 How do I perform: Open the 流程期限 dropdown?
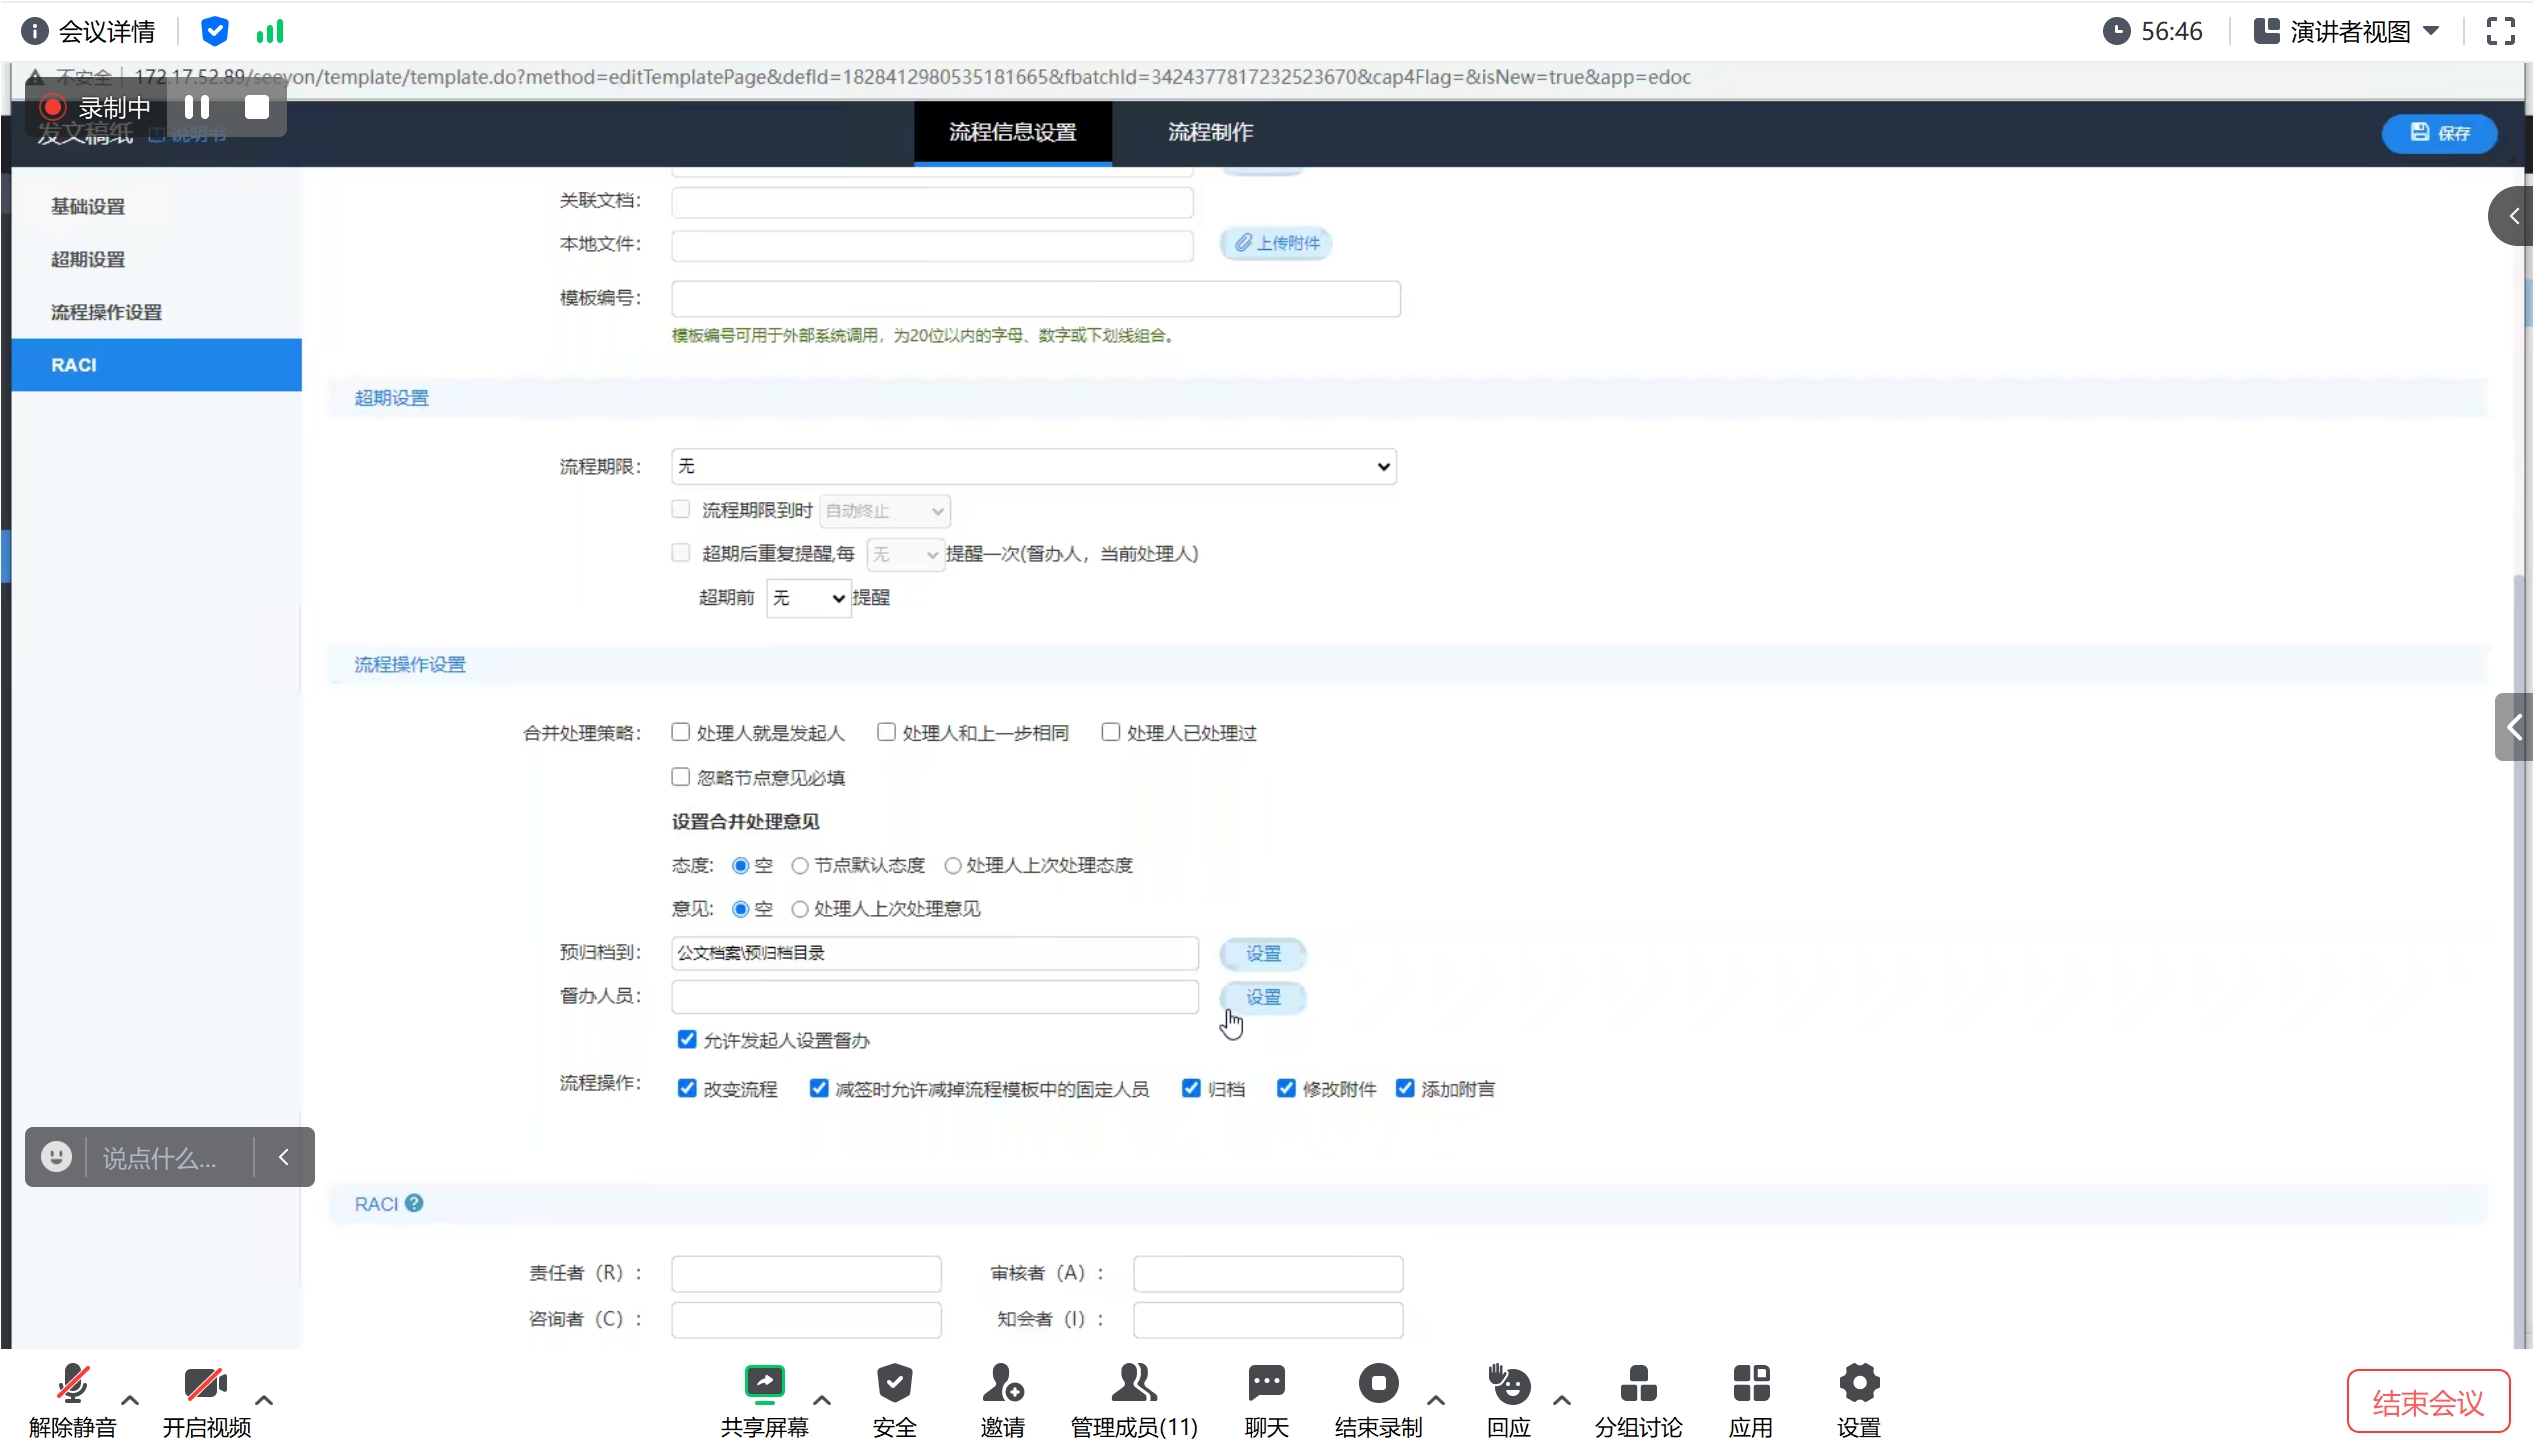tap(1033, 467)
